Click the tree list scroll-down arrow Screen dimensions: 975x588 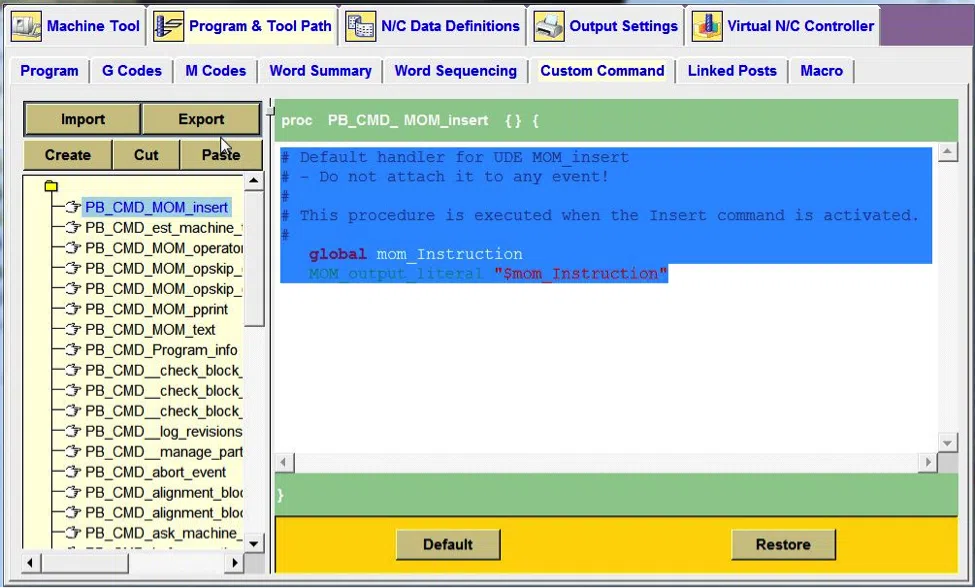point(254,543)
